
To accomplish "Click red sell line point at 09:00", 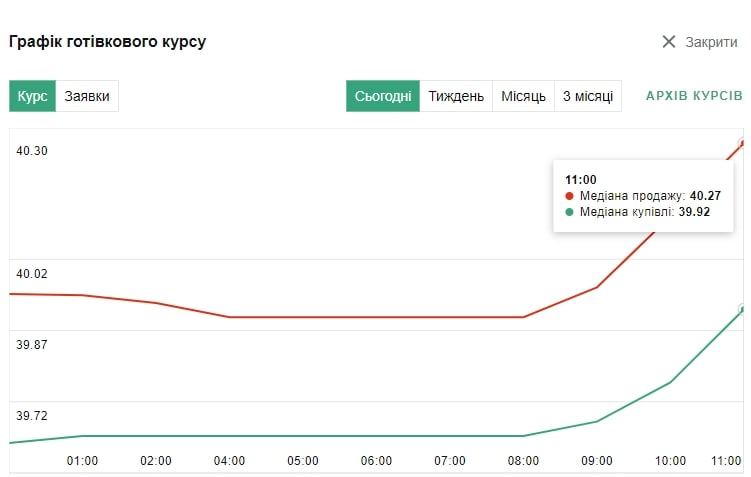I will point(597,287).
